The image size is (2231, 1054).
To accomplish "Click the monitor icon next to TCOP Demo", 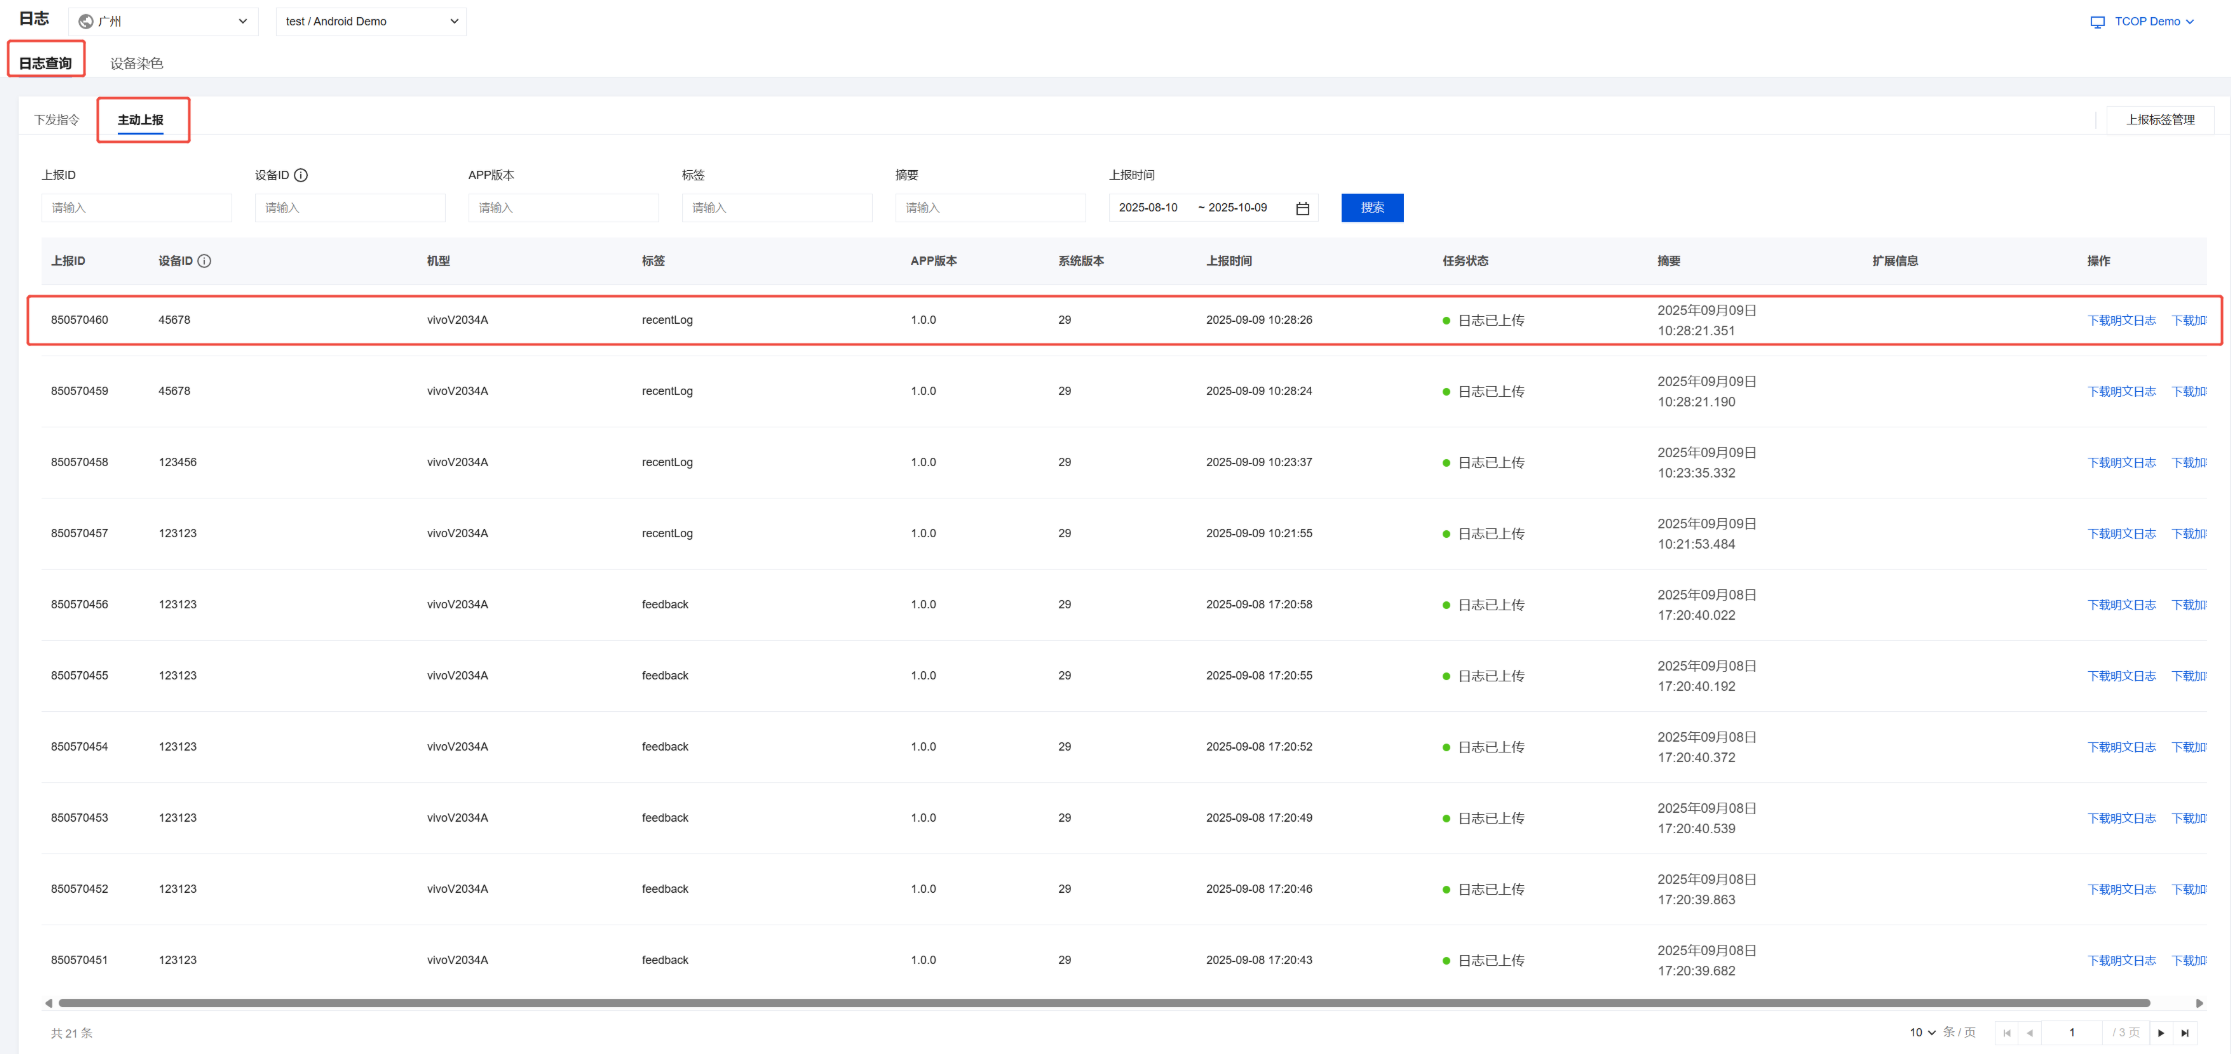I will [2097, 22].
